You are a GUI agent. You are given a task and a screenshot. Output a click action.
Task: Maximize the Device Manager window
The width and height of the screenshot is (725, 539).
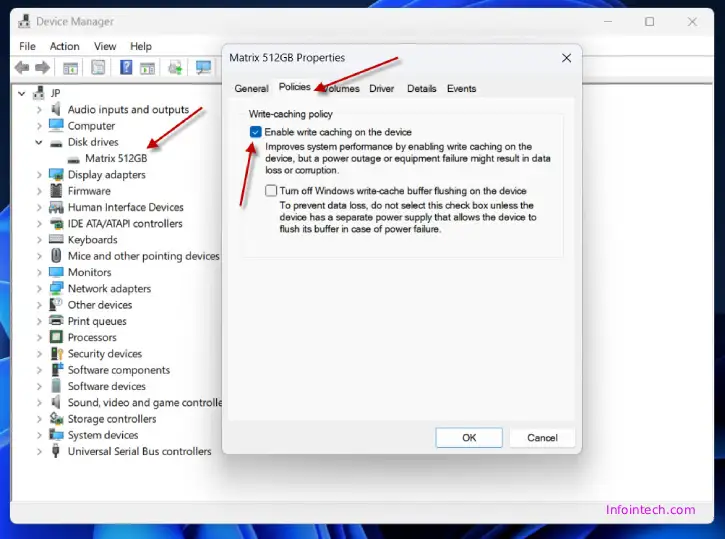(x=650, y=22)
